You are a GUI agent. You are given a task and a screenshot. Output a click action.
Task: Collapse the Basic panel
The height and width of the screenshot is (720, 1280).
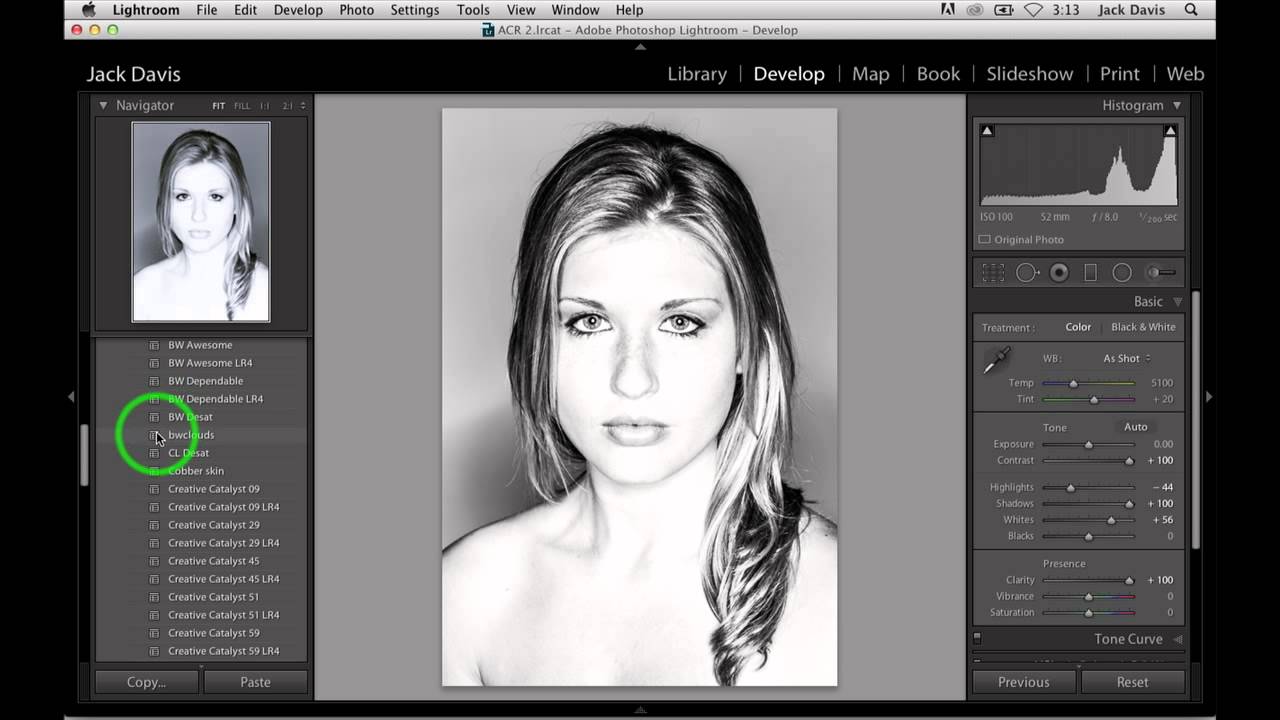pos(1177,302)
